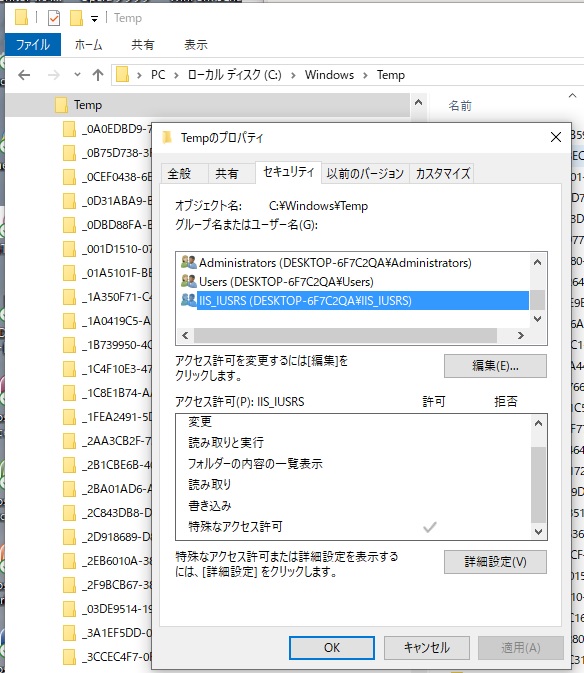Select the _0DBD88FA folder in the tree
This screenshot has height=673, width=584.
click(107, 225)
